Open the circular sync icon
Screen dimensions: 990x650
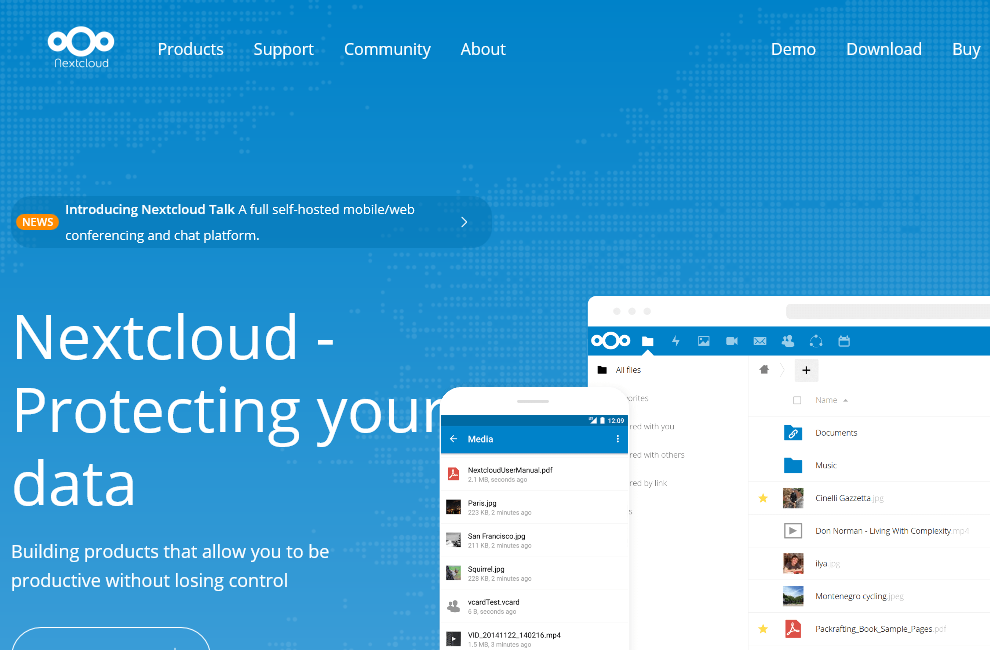coord(816,341)
